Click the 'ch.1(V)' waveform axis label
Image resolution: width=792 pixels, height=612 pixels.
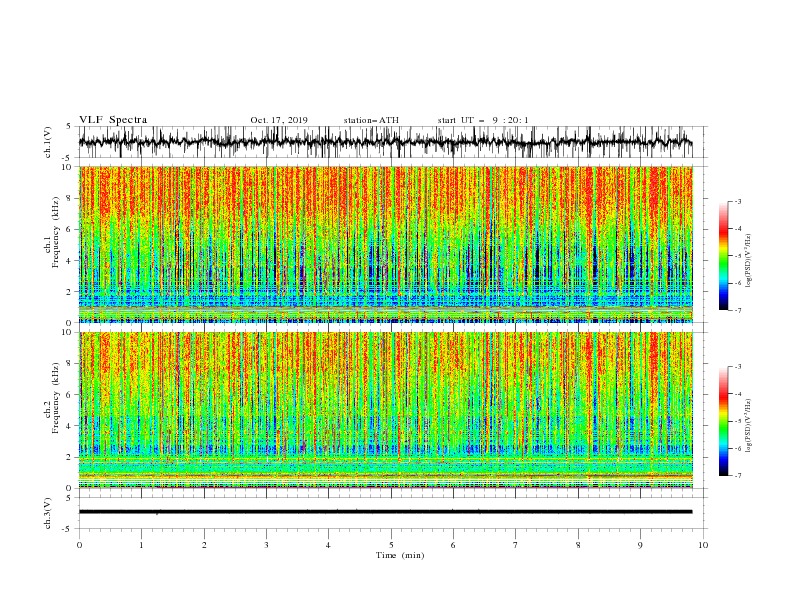coord(48,142)
